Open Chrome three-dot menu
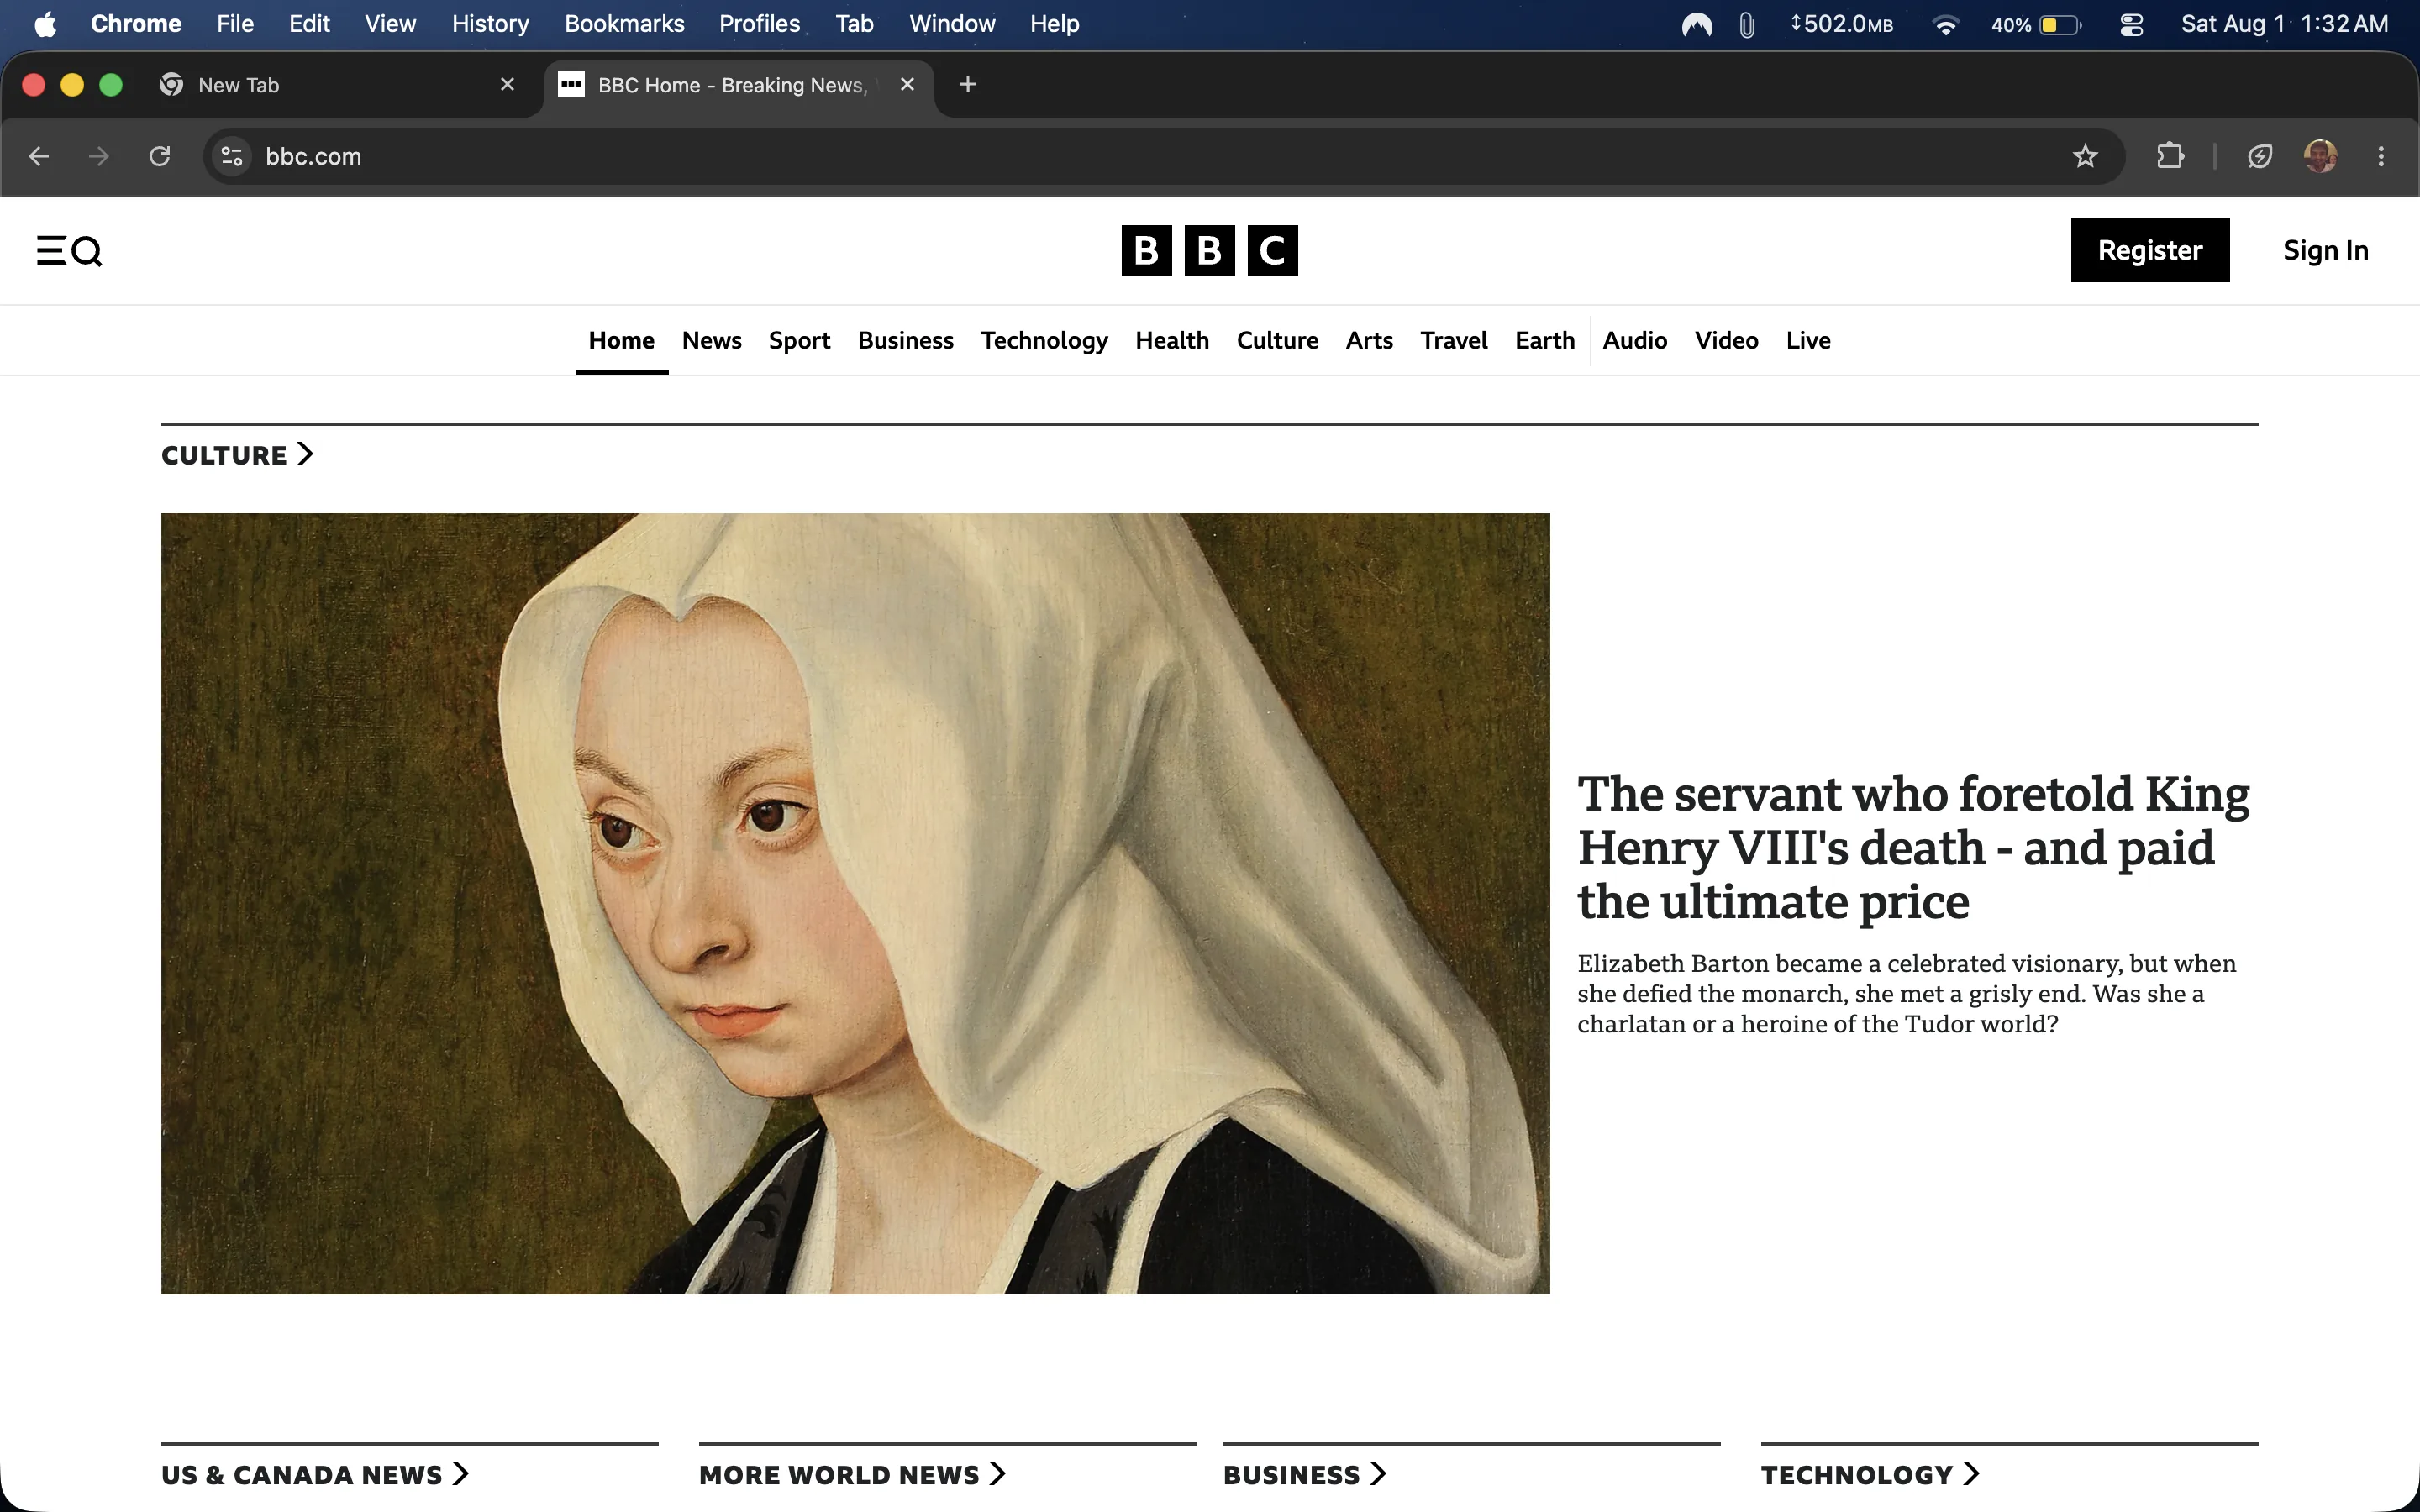The height and width of the screenshot is (1512, 2420). (2381, 156)
